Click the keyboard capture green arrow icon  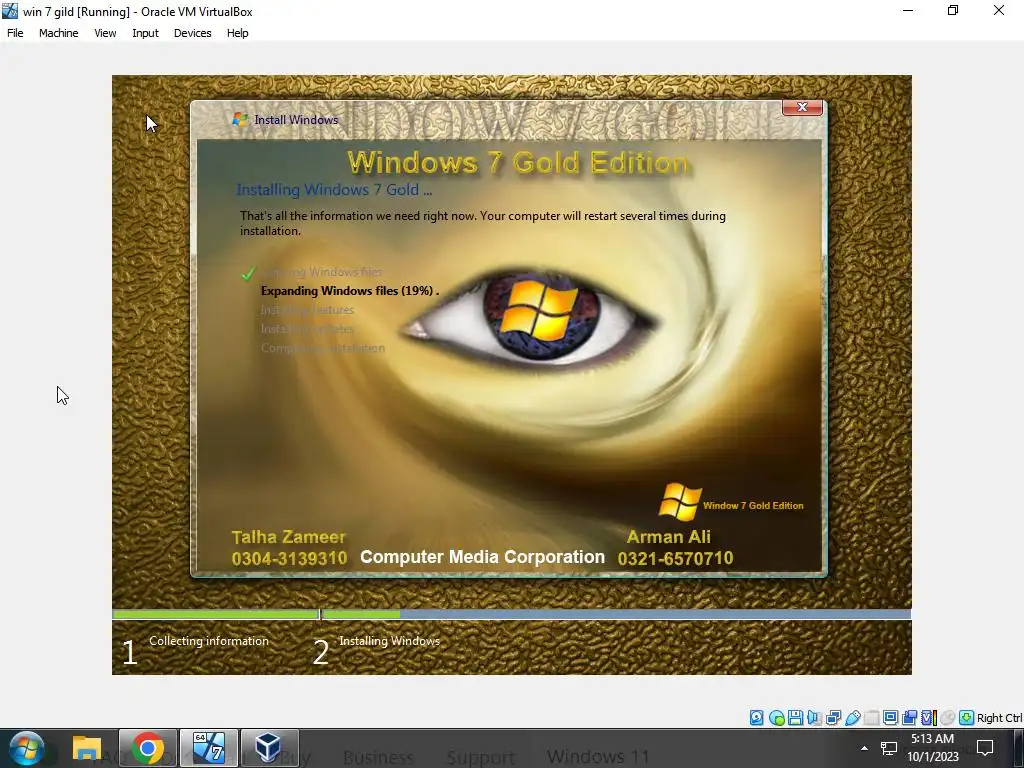966,718
